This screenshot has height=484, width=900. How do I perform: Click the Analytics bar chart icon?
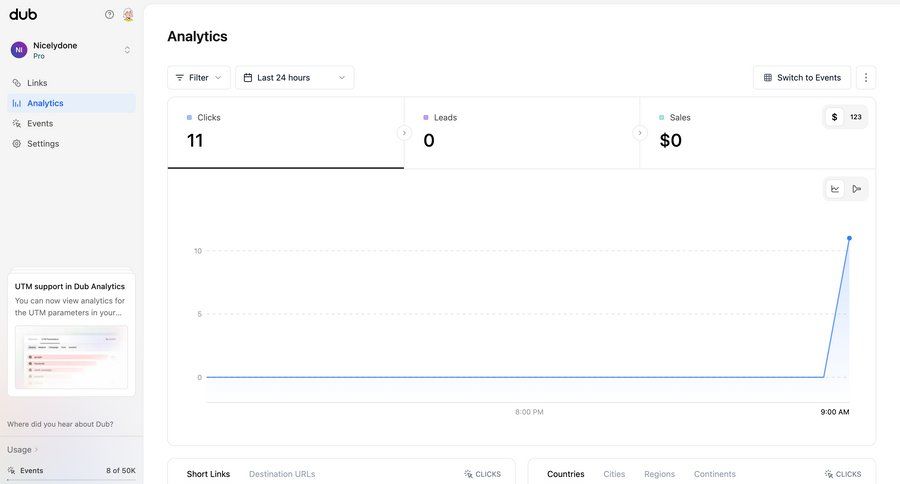[x=17, y=103]
